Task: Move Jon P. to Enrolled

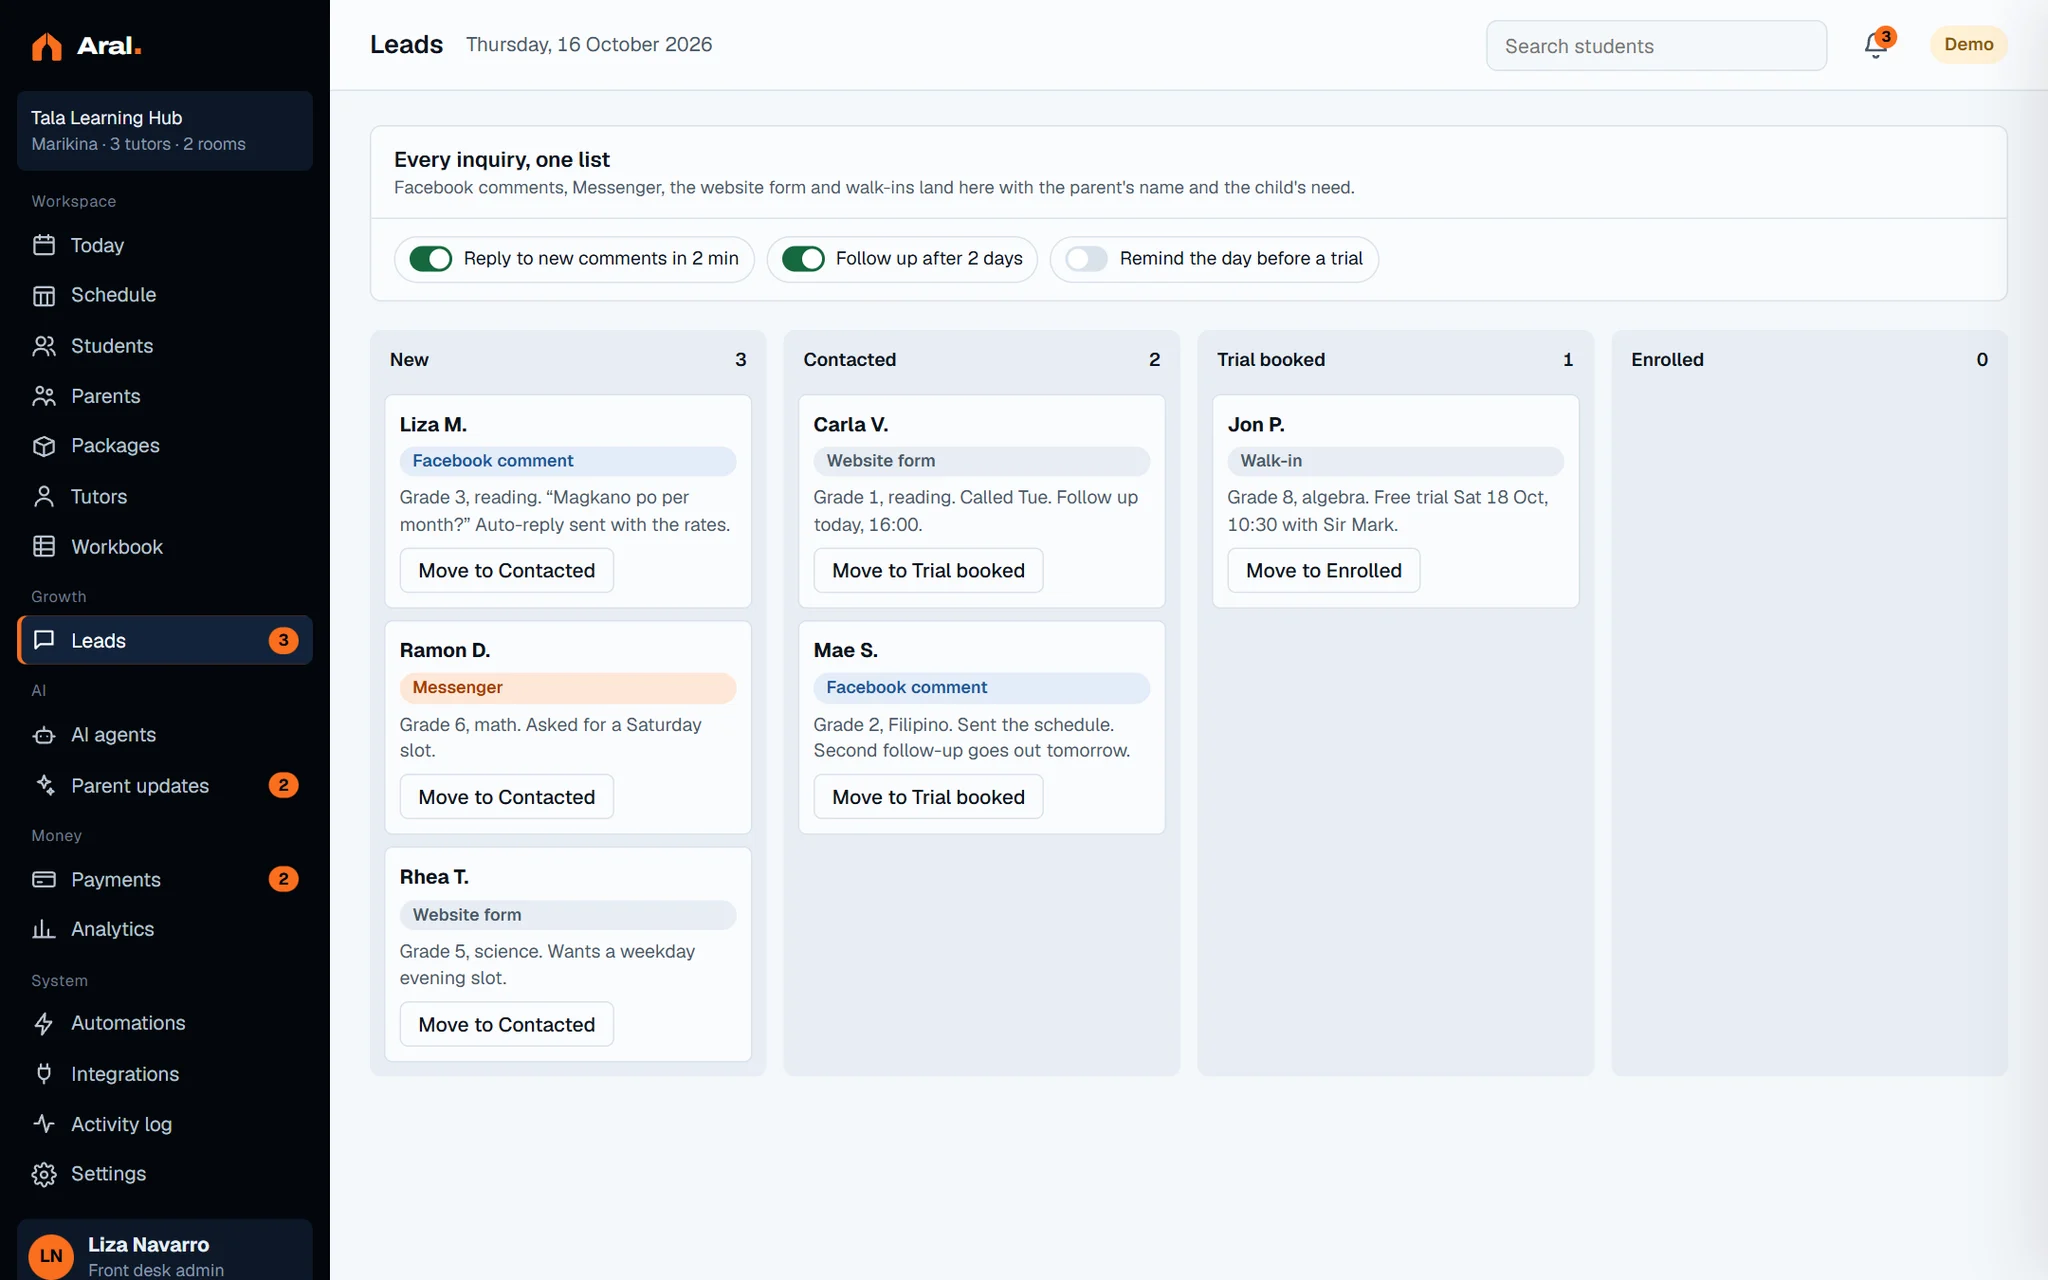Action: (1323, 570)
